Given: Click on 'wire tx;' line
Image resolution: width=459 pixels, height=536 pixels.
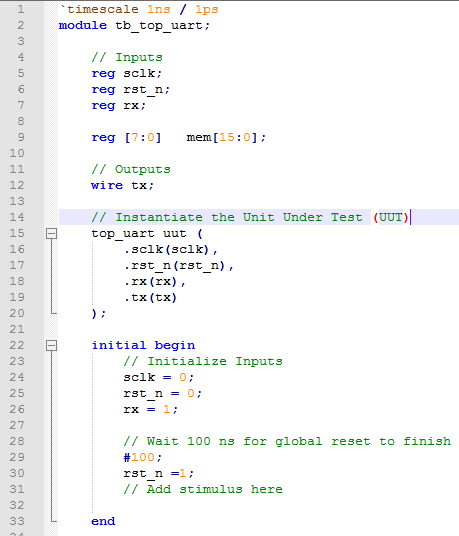Looking at the screenshot, I should (122, 185).
